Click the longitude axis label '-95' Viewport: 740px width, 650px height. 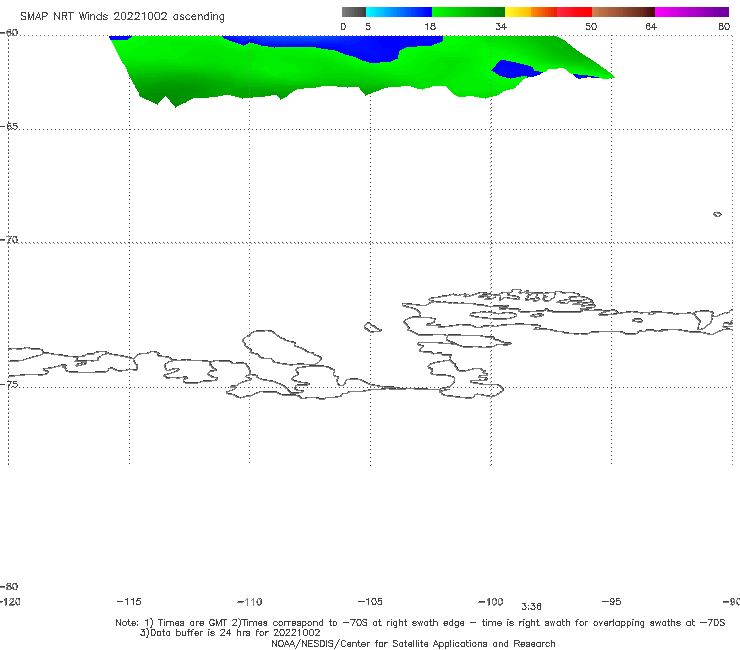pos(612,601)
